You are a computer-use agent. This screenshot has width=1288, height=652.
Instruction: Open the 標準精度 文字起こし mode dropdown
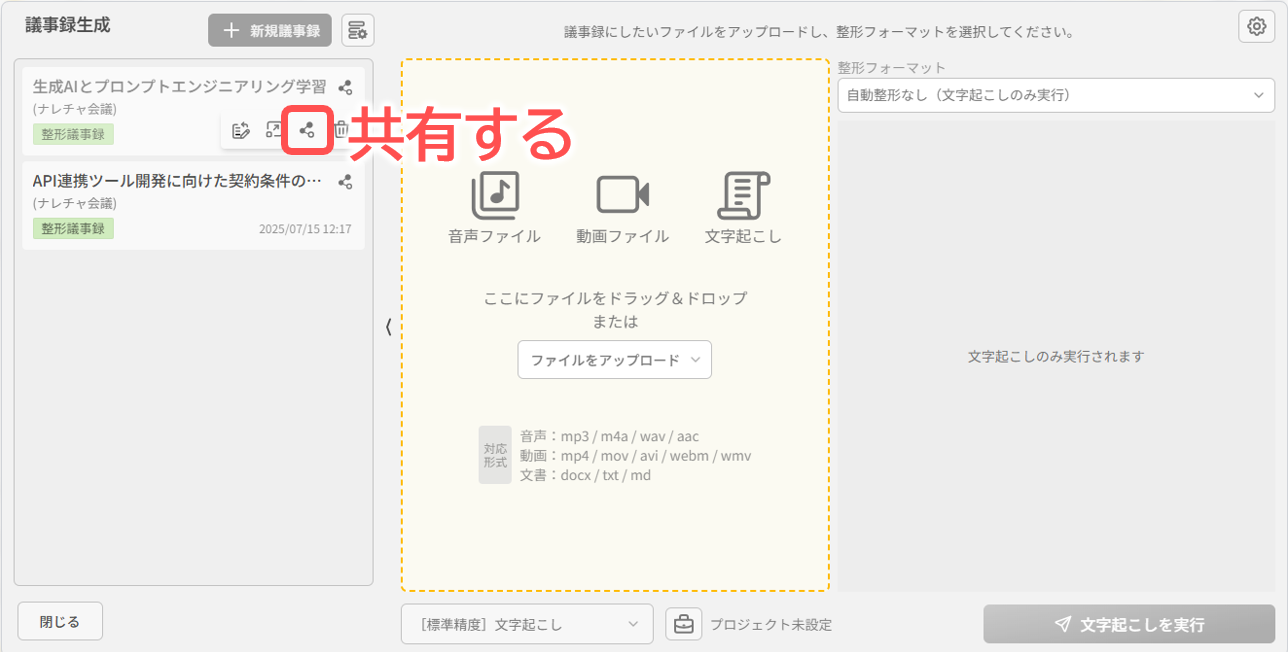click(x=527, y=623)
